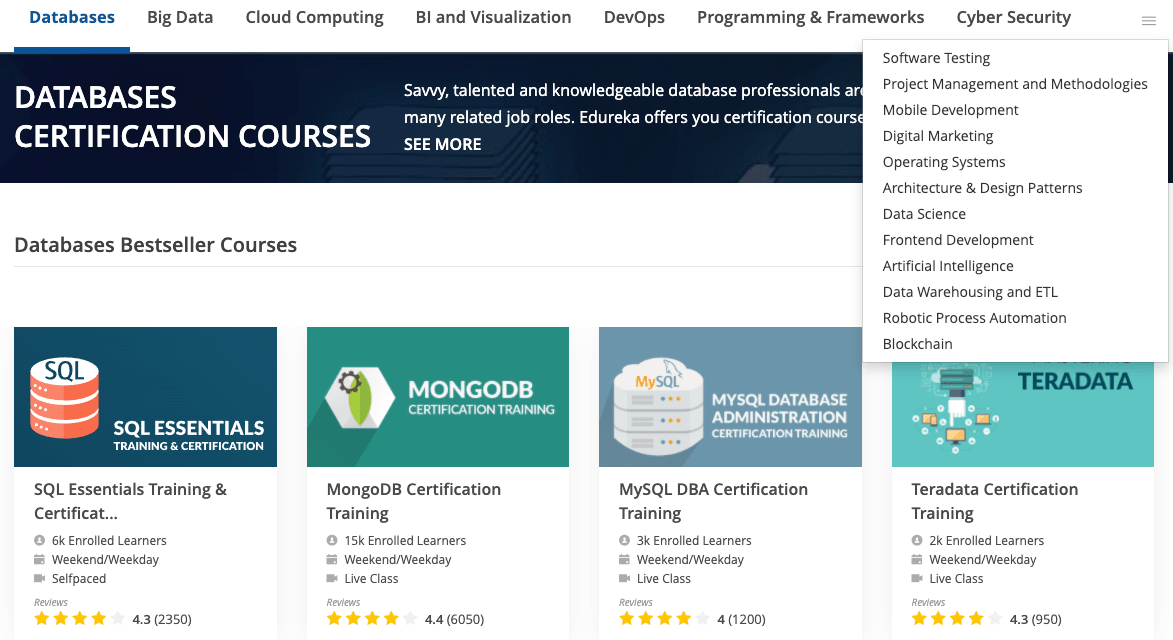Click 'Live Class' on the Teradata card
The height and width of the screenshot is (640, 1173).
956,579
